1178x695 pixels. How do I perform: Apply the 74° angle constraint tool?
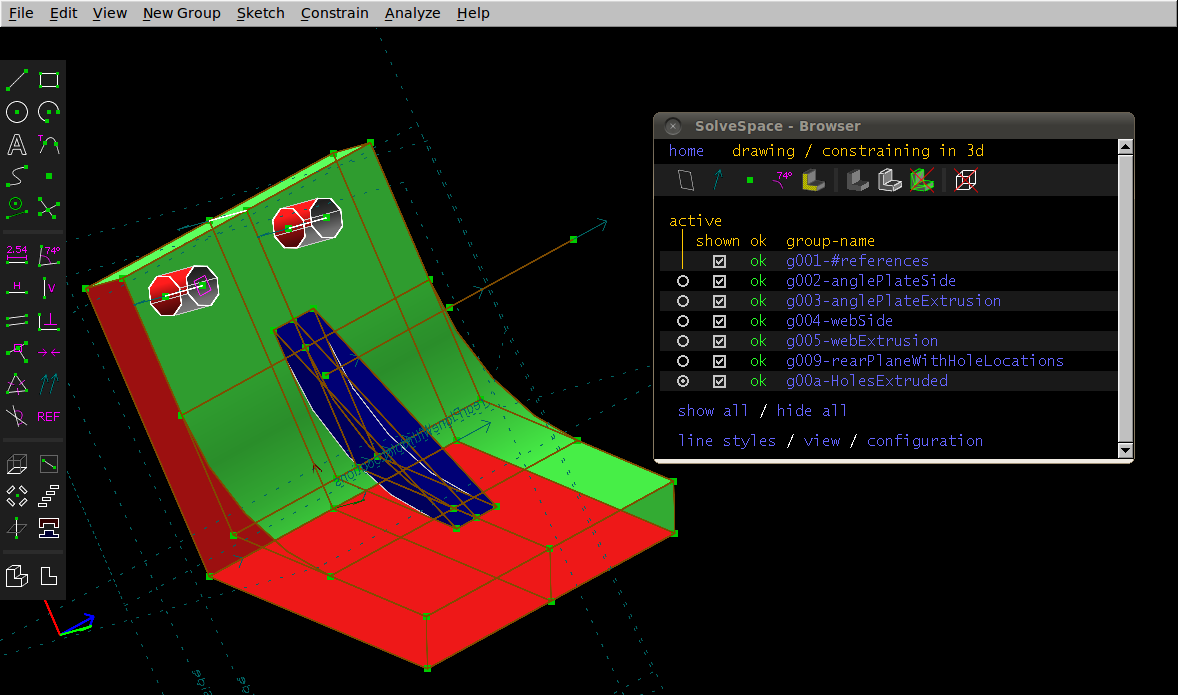click(49, 254)
